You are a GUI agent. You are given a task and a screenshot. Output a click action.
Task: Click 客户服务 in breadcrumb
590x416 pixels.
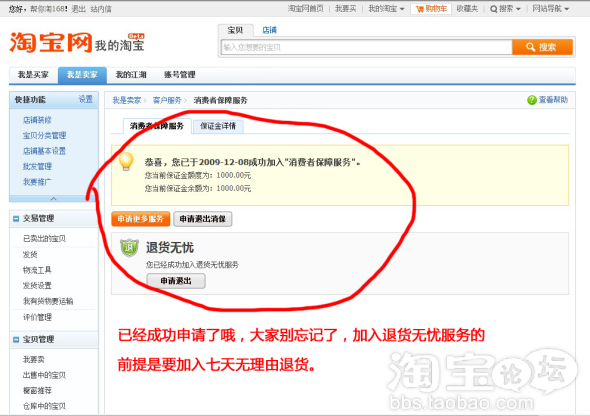167,100
